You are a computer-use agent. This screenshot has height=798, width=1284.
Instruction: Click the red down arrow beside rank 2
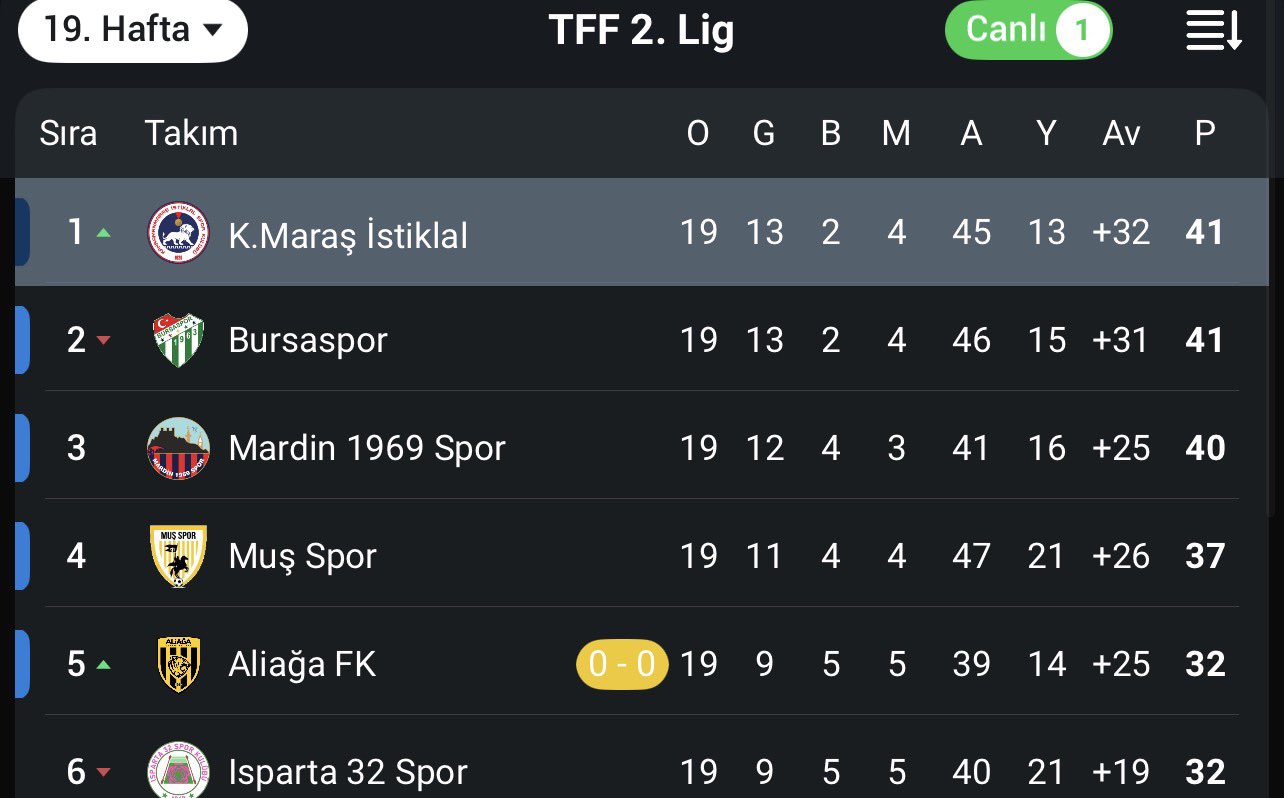tap(103, 341)
